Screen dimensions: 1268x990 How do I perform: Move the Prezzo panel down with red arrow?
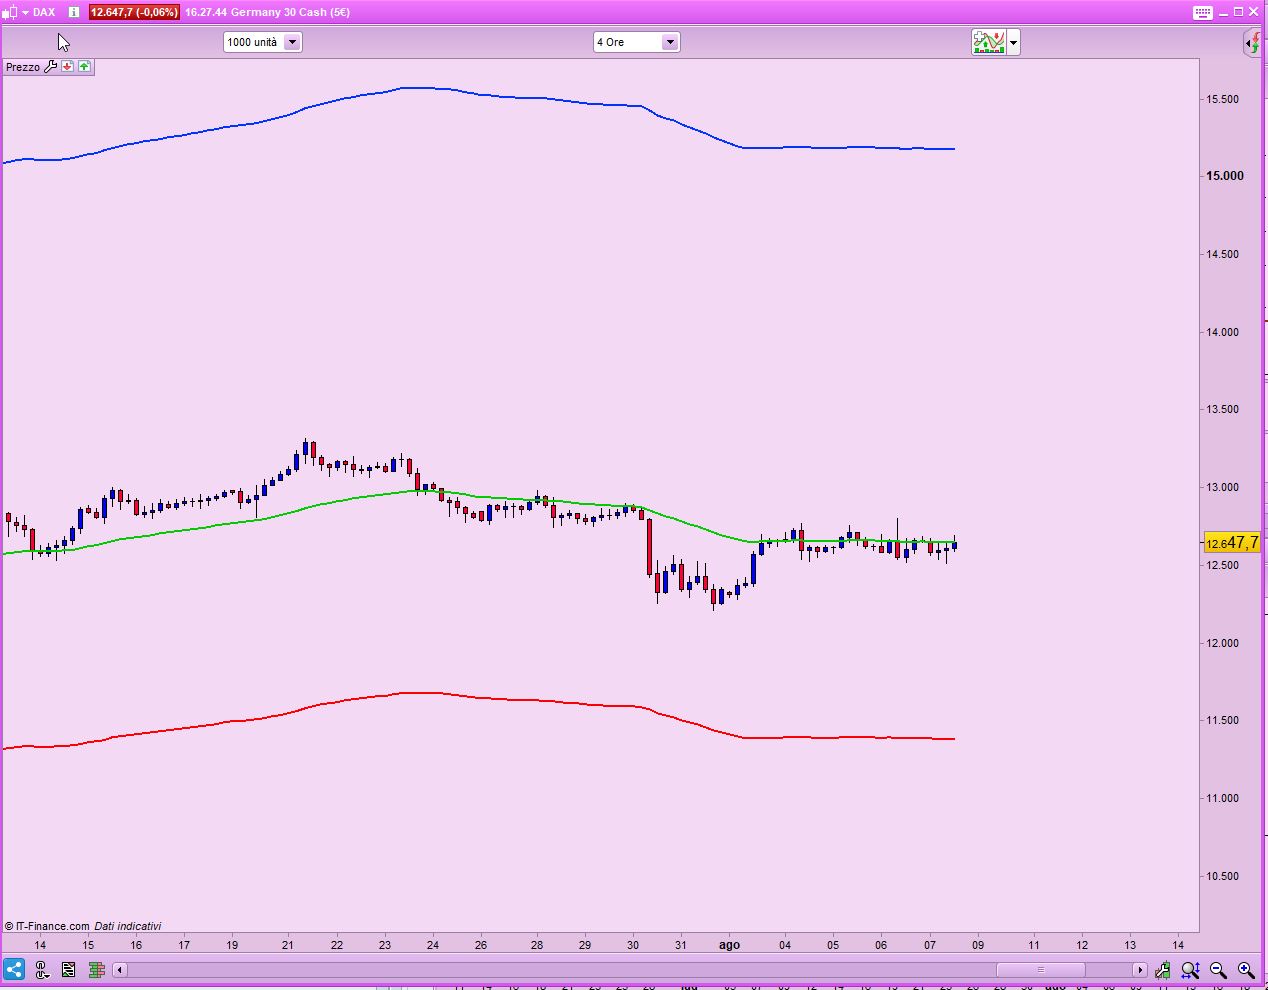click(67, 66)
